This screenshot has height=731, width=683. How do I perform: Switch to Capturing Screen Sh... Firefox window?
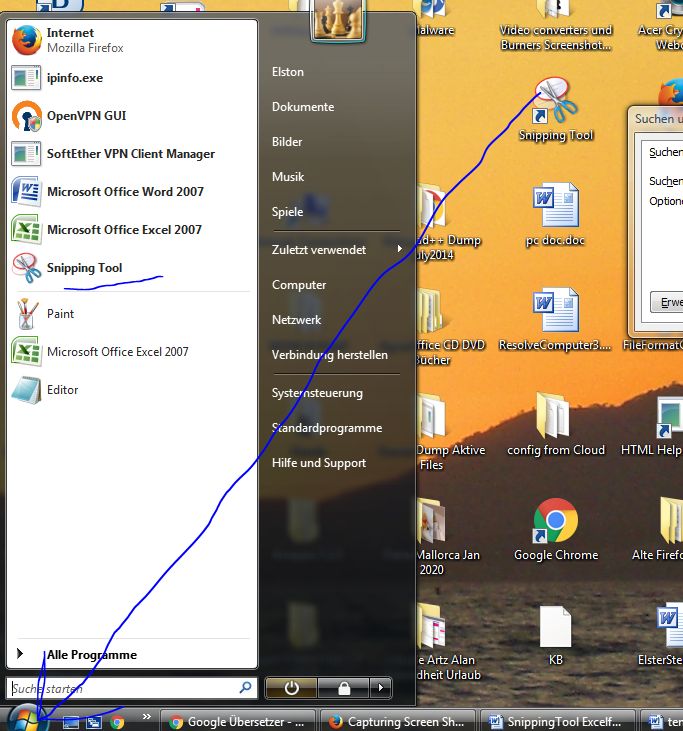pyautogui.click(x=399, y=721)
